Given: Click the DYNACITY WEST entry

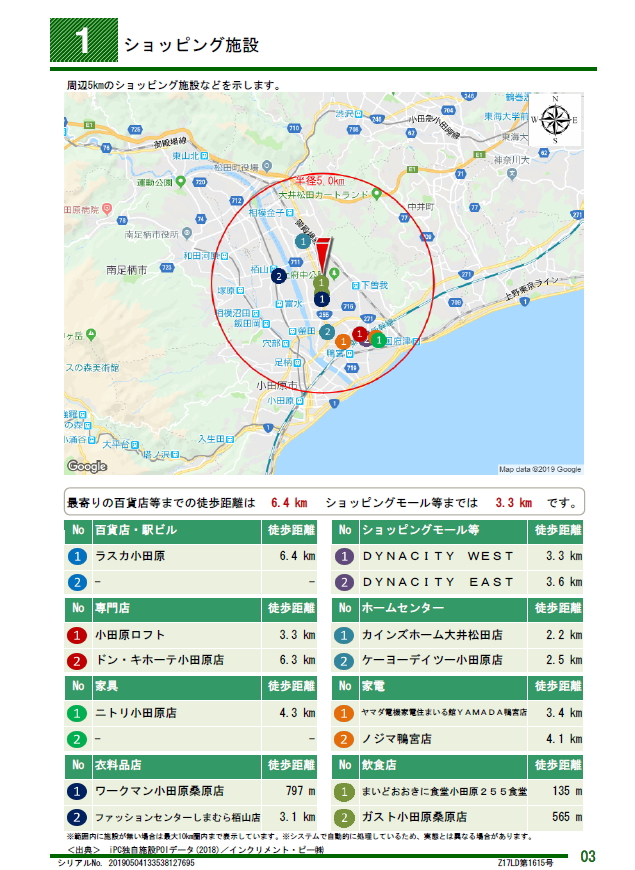Looking at the screenshot, I should [439, 556].
